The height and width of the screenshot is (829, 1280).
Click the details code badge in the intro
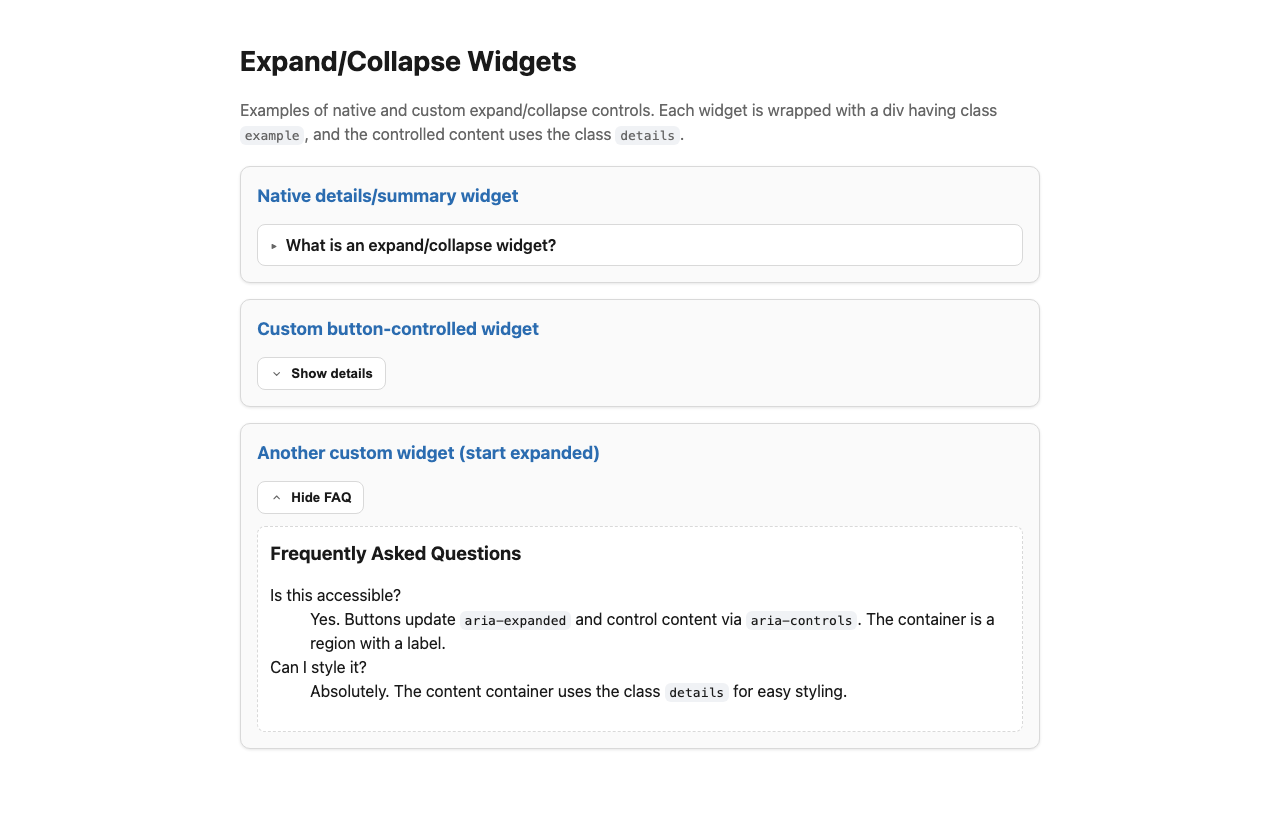[647, 135]
